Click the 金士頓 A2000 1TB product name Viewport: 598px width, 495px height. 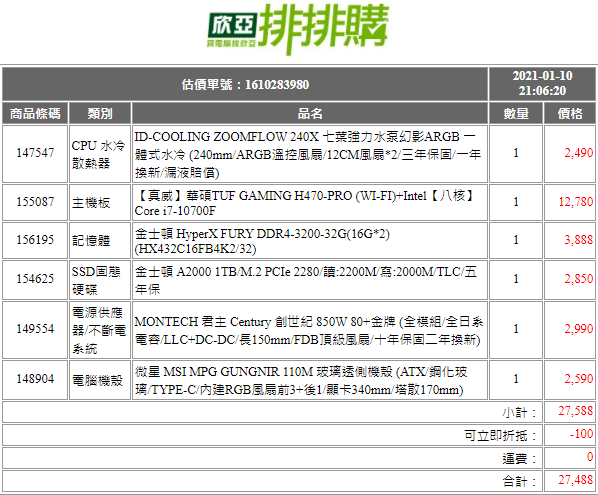(x=306, y=280)
